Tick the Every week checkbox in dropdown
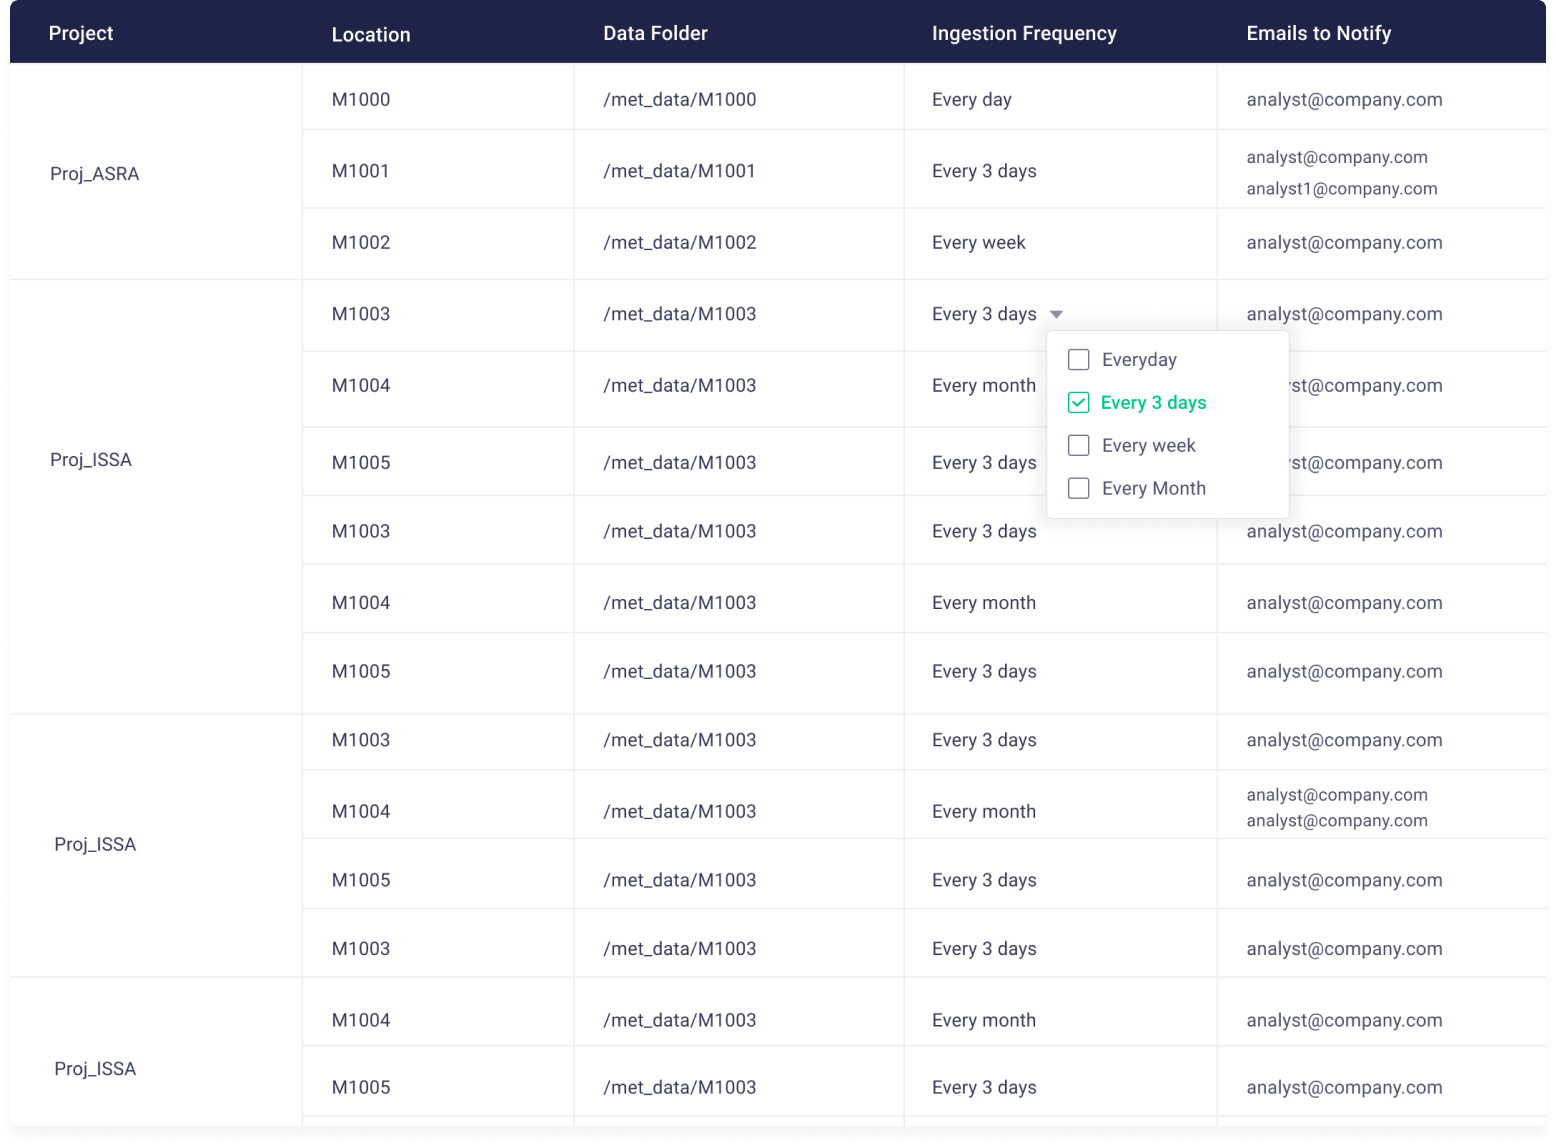 point(1078,446)
